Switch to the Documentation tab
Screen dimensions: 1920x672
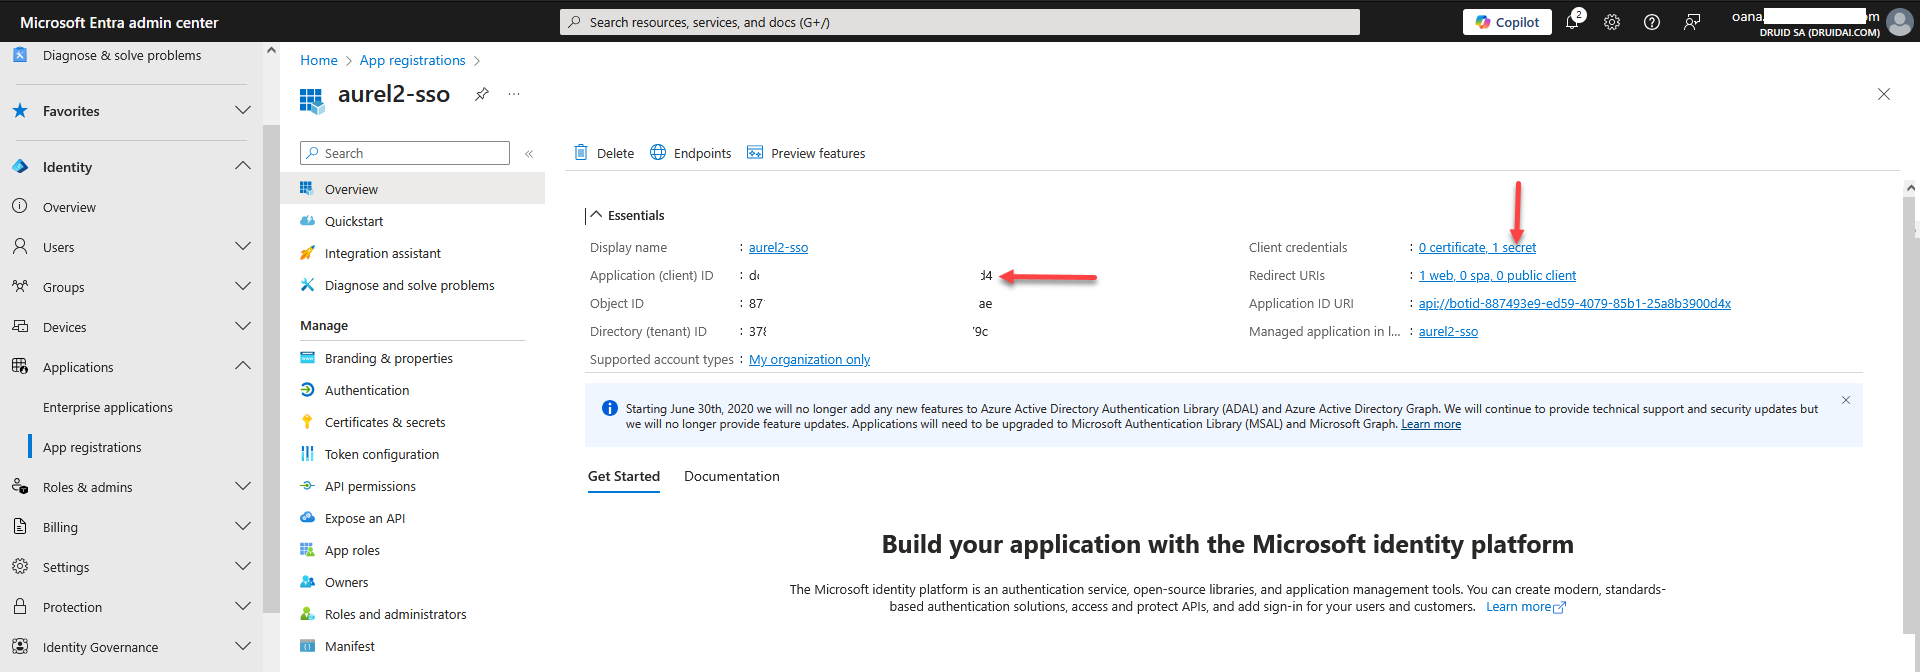click(x=732, y=476)
